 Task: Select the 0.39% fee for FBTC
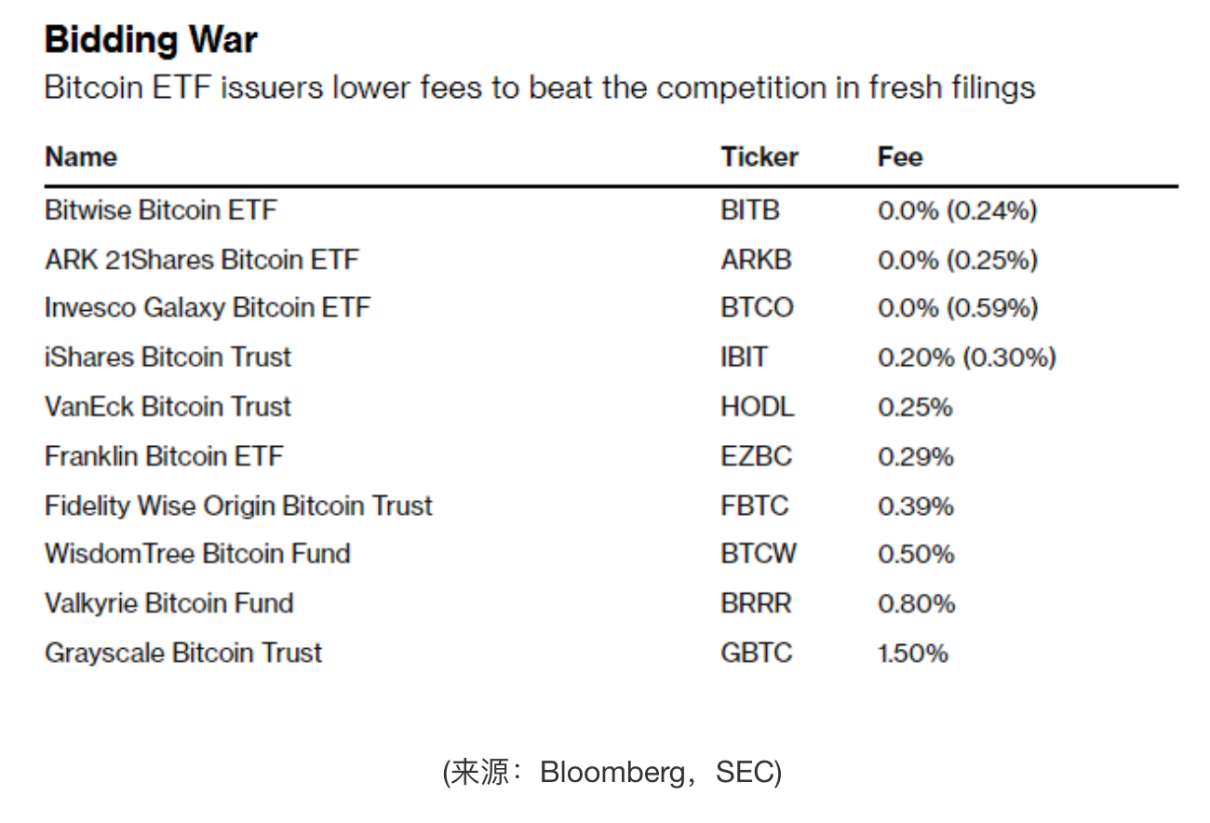click(915, 506)
